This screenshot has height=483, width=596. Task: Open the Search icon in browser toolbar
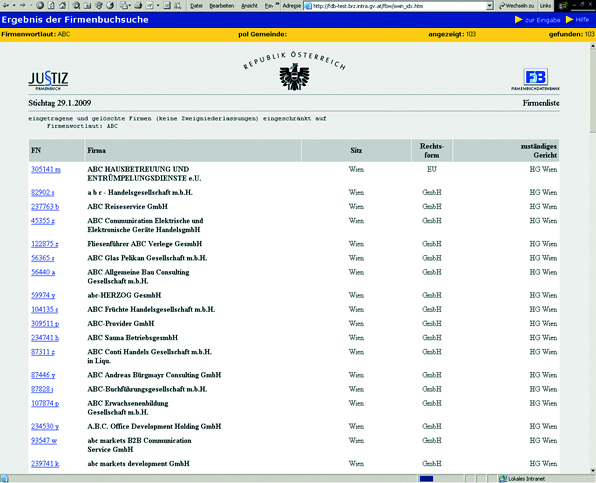point(76,5)
